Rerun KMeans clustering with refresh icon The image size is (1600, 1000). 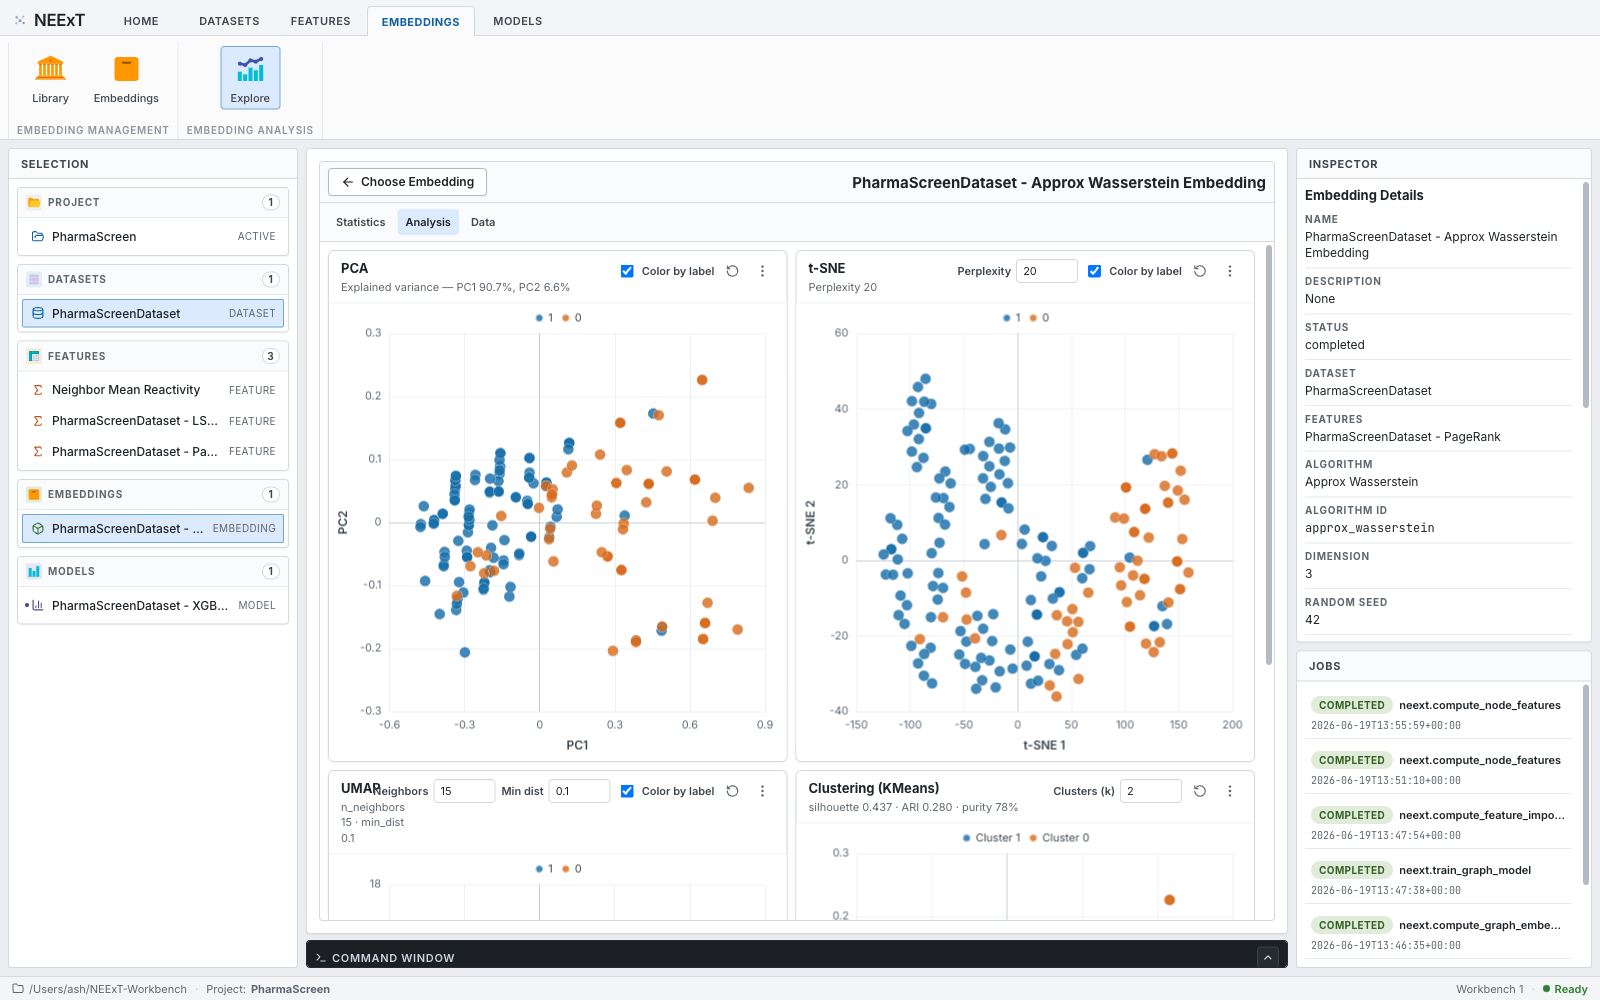click(1200, 791)
